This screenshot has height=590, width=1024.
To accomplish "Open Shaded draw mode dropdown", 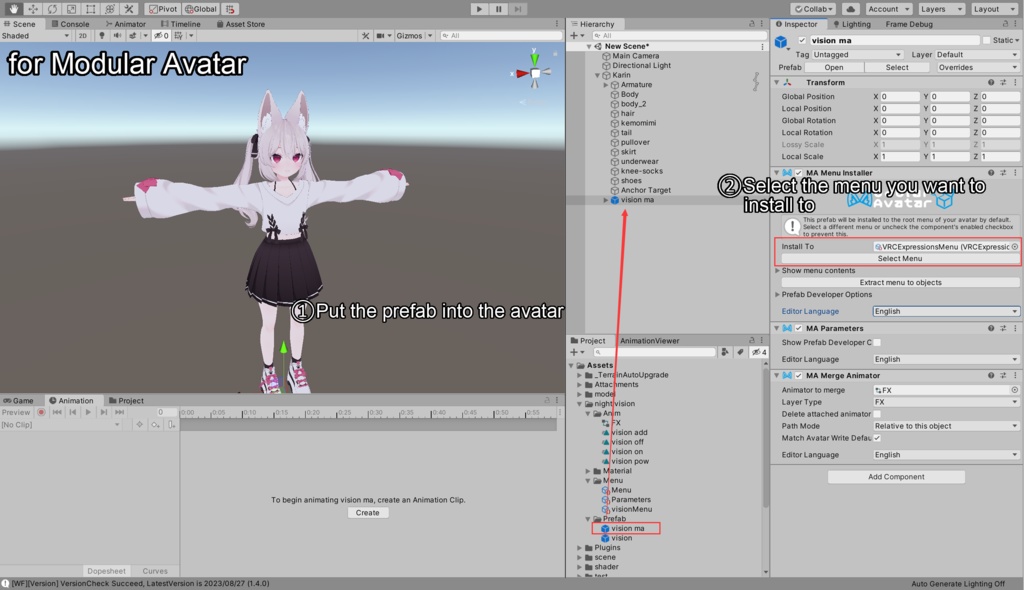I will tap(35, 35).
